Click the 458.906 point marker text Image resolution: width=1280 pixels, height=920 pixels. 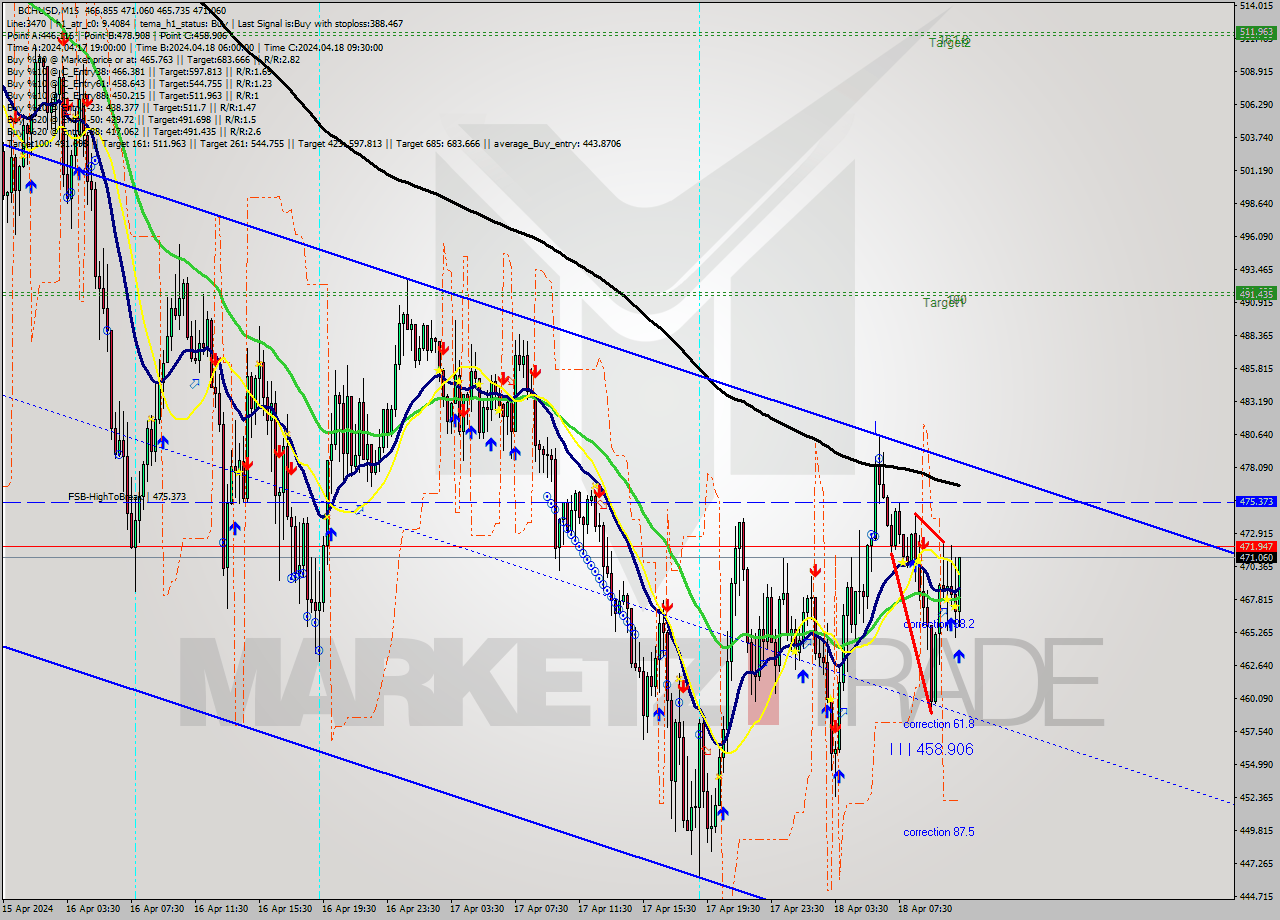click(931, 749)
